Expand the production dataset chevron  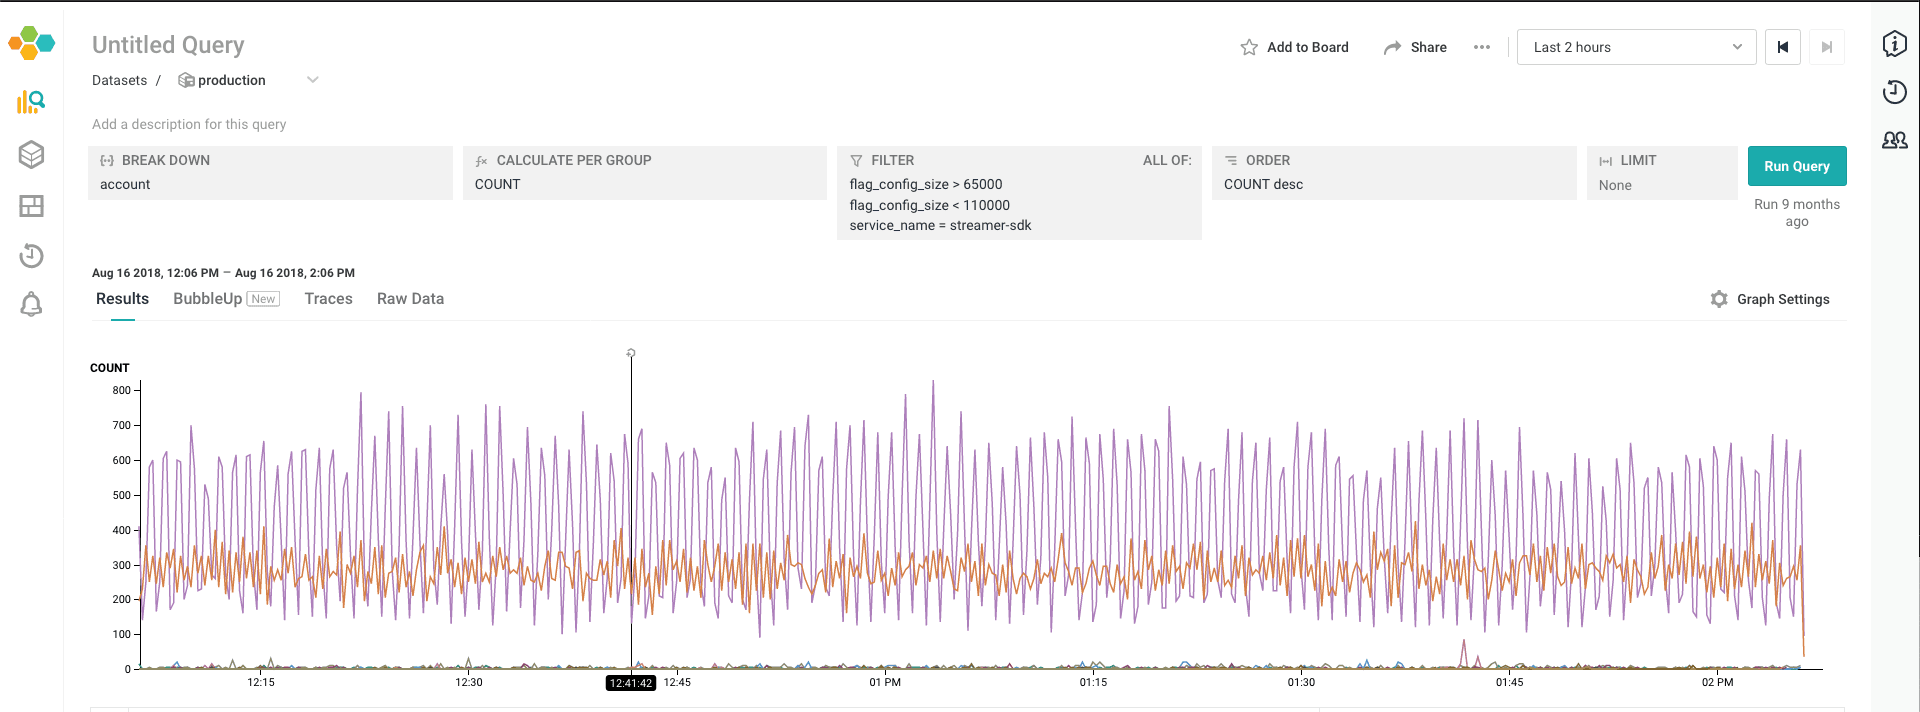[x=312, y=80]
